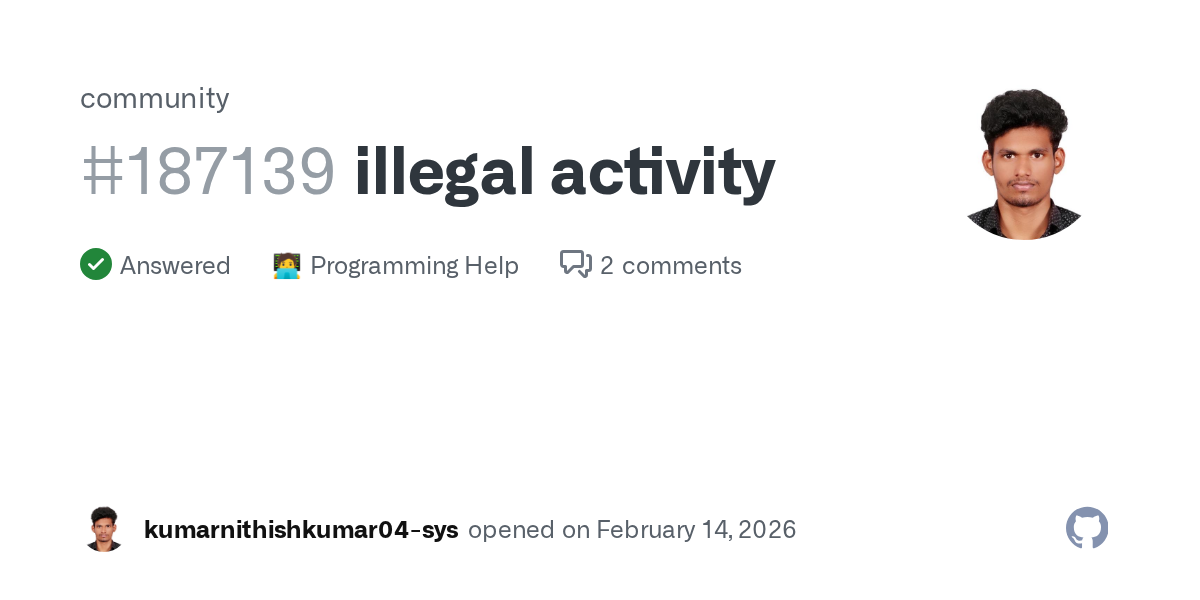The width and height of the screenshot is (1200, 600).
Task: Click the Programming Help emoji icon
Action: [x=287, y=266]
